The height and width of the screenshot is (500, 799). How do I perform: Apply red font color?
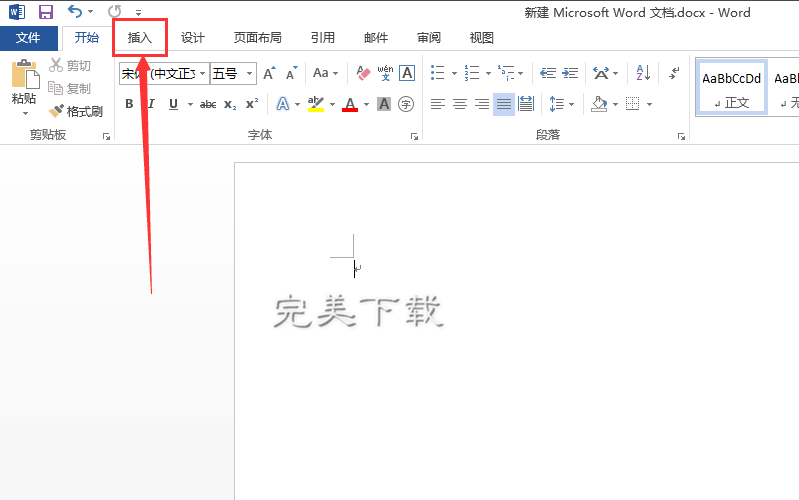pos(350,104)
